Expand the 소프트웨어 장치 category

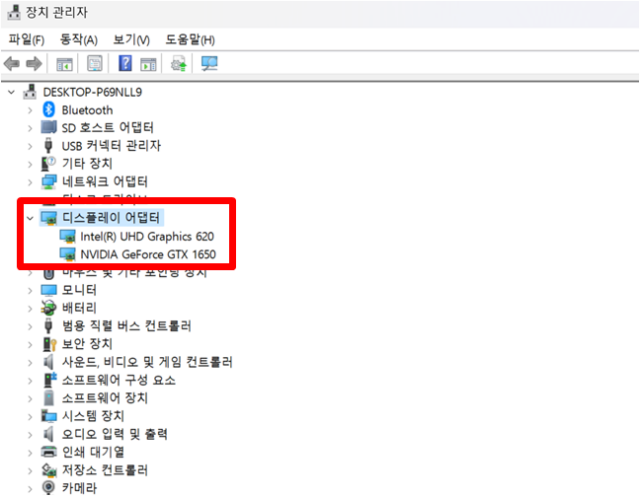point(30,399)
